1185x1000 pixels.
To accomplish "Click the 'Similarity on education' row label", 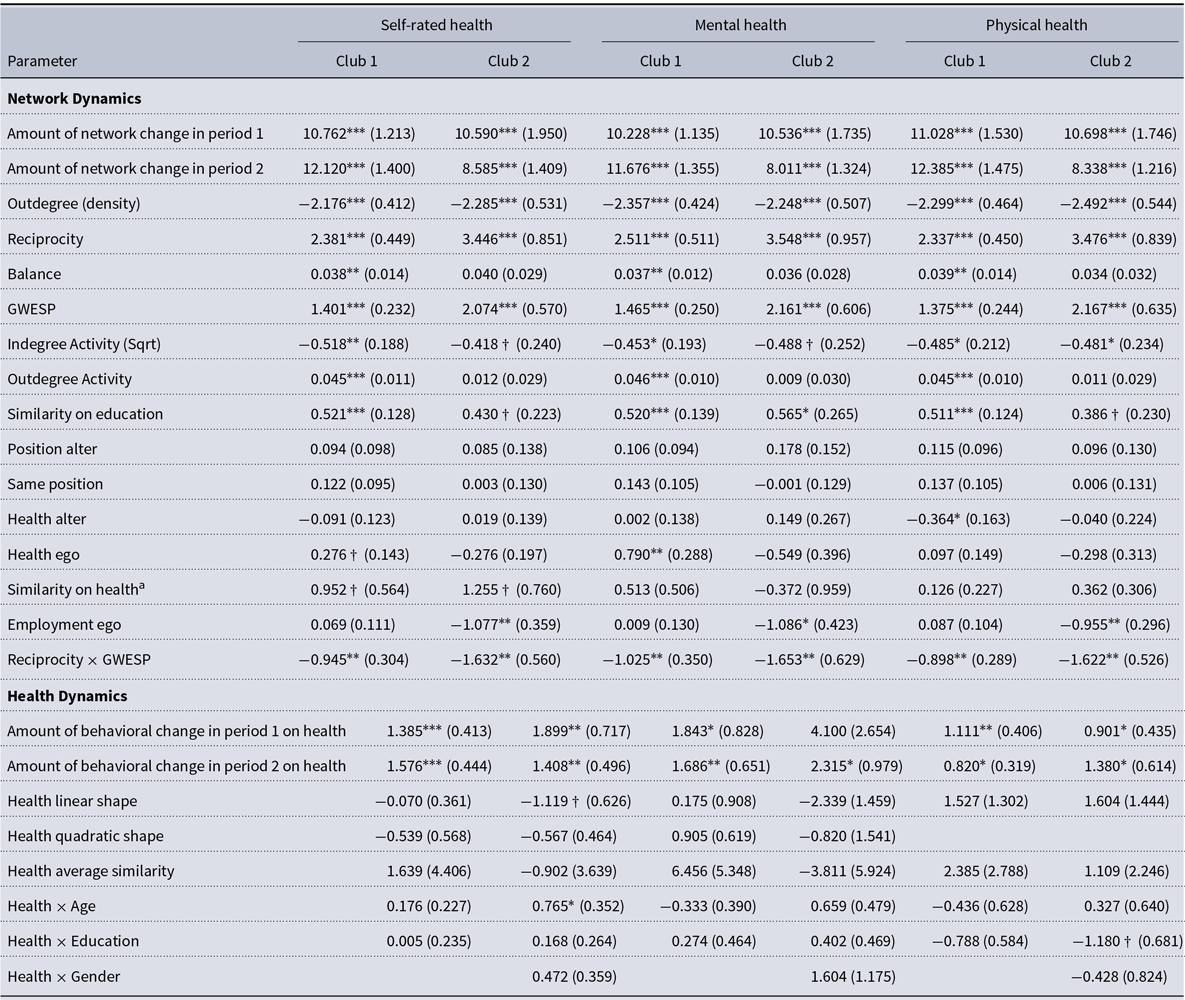I will [x=84, y=414].
